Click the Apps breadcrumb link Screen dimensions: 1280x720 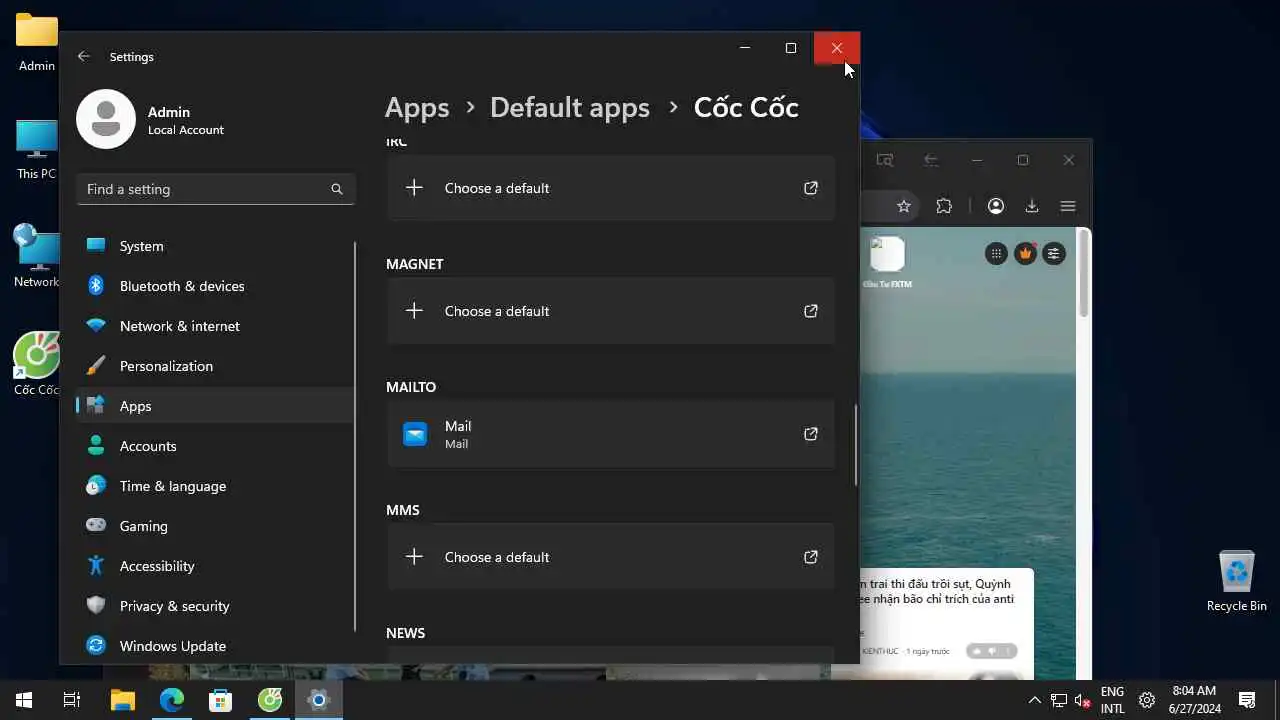[x=417, y=108]
